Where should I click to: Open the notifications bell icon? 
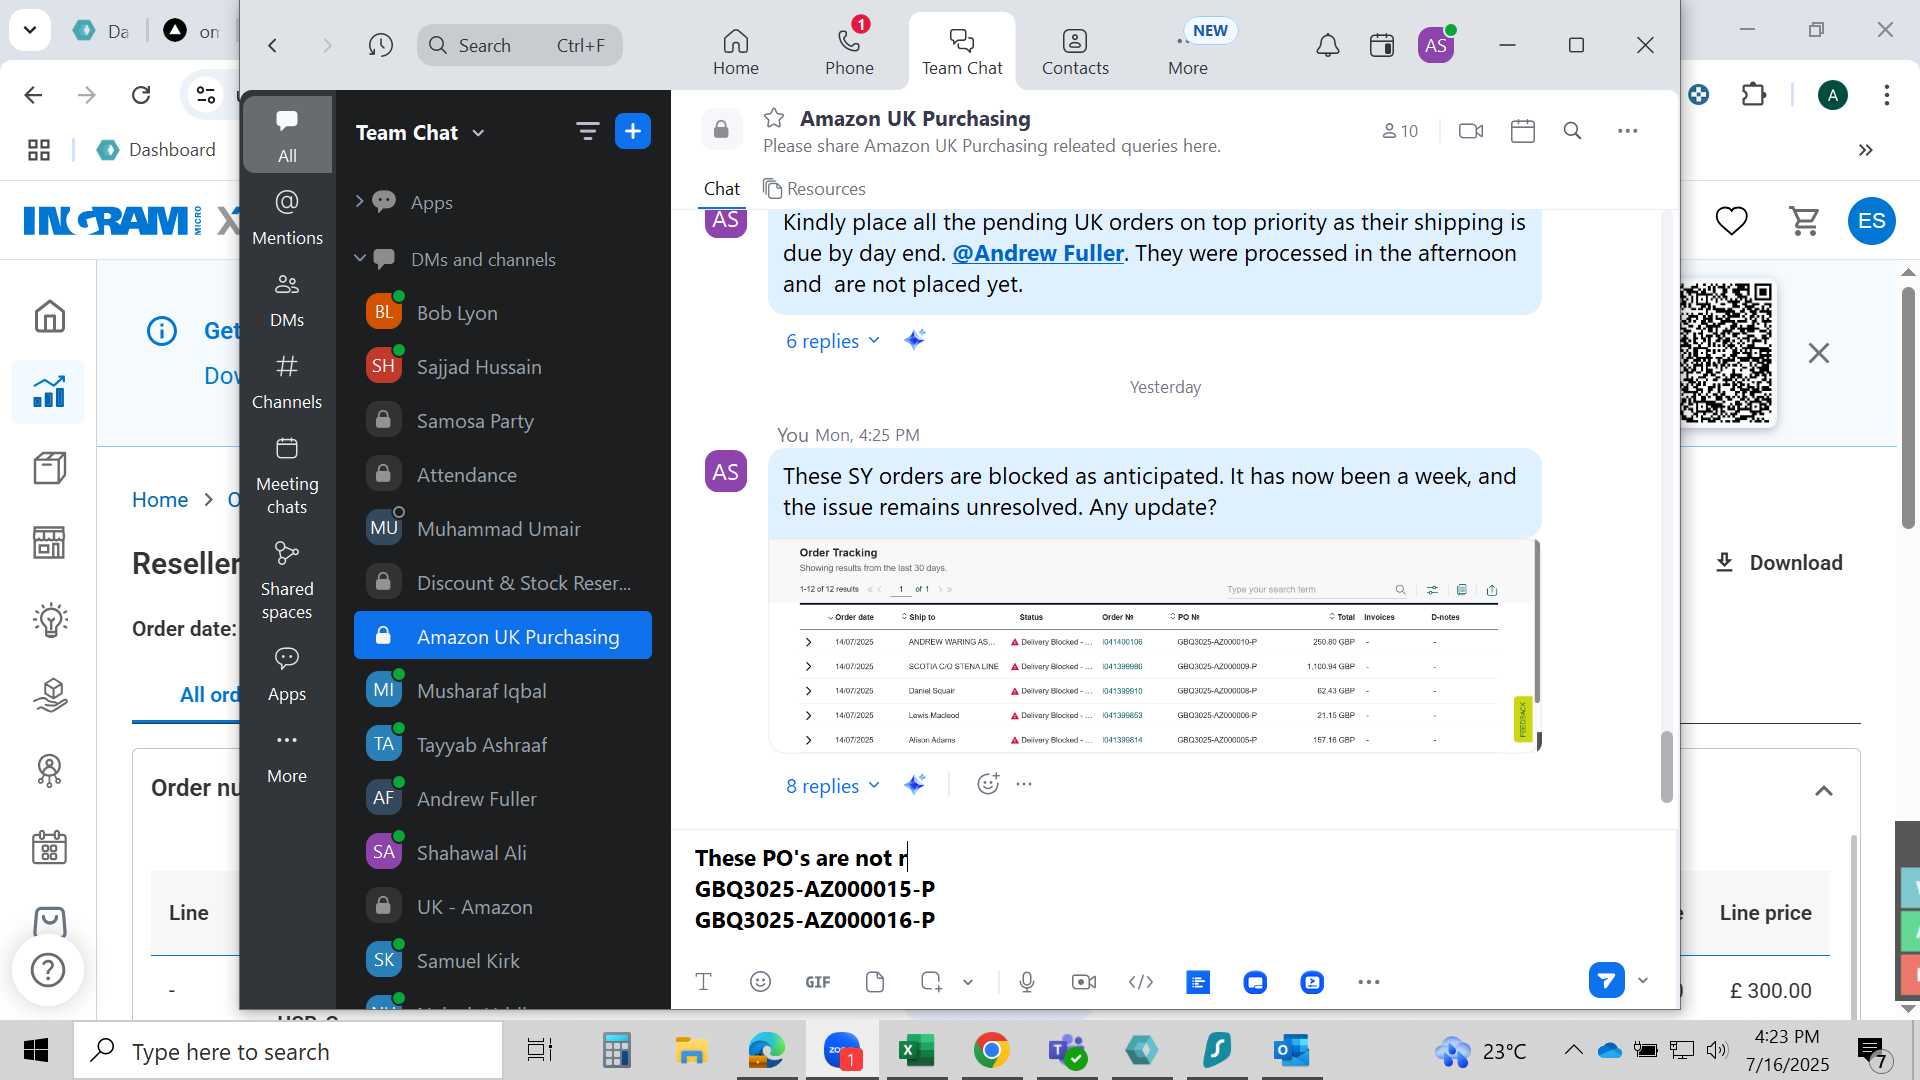coord(1327,45)
